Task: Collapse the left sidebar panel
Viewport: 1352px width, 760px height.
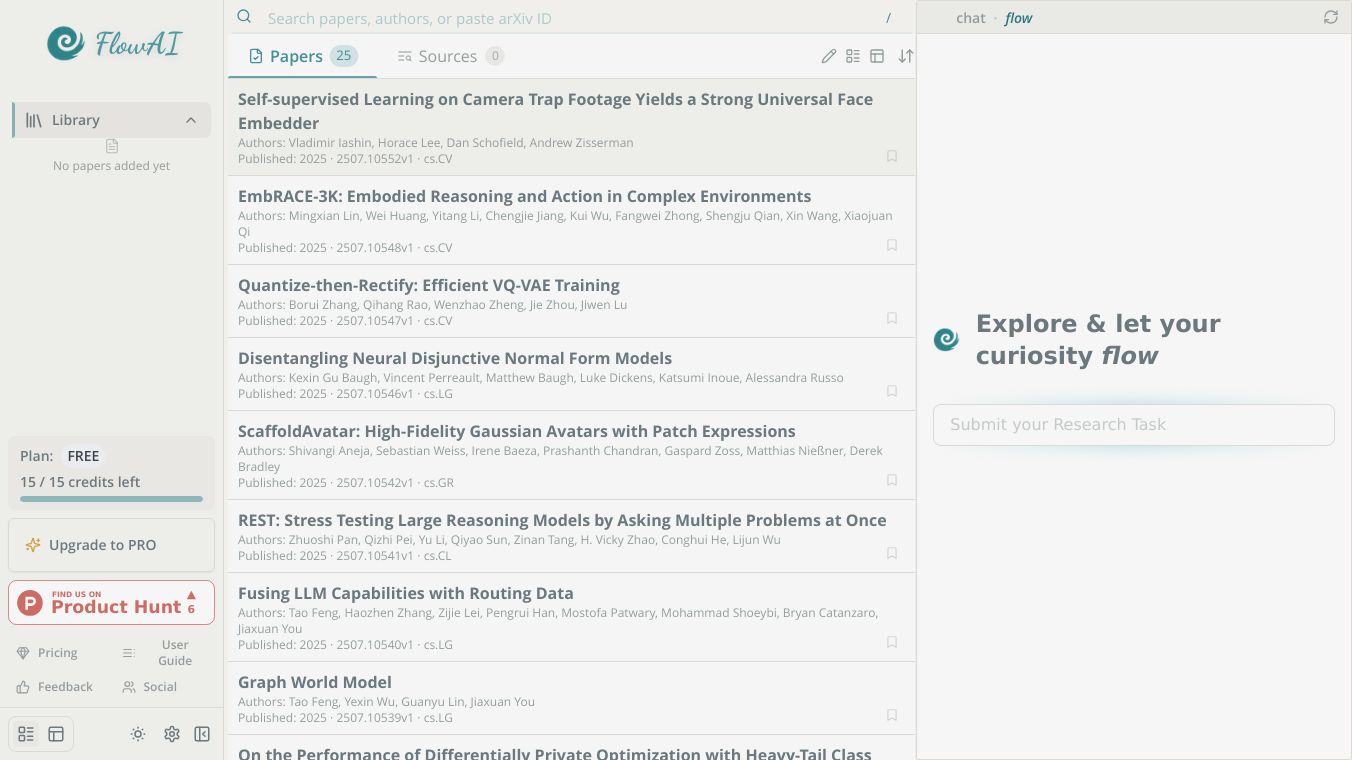Action: click(202, 734)
